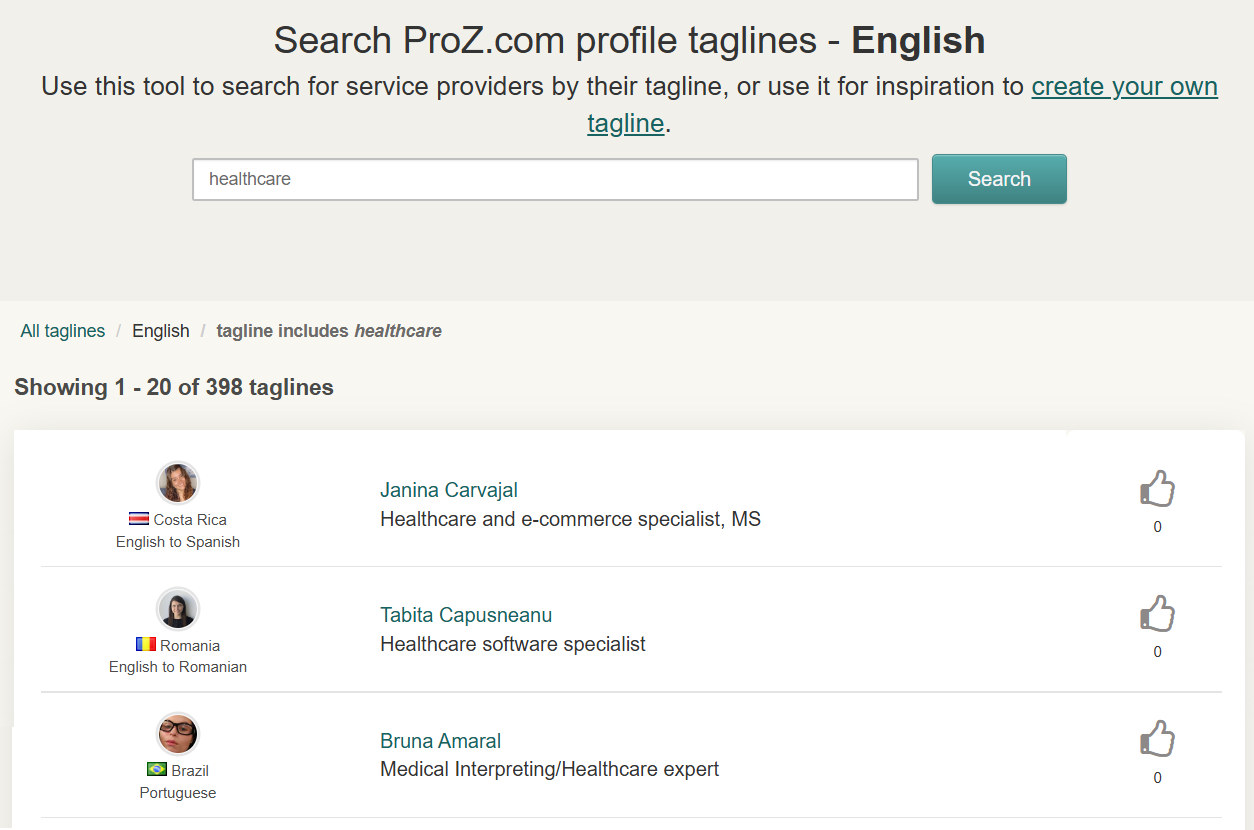The width and height of the screenshot is (1254, 830).
Task: Click 'tagline includes healthcare' breadcrumb text
Action: [x=329, y=331]
